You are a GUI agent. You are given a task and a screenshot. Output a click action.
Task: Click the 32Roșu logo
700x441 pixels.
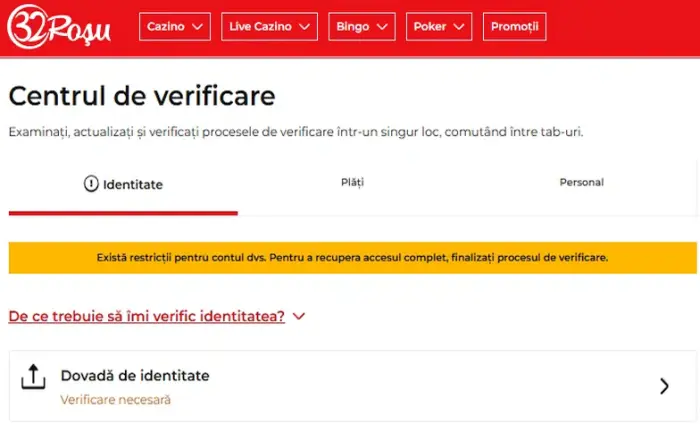[58, 27]
